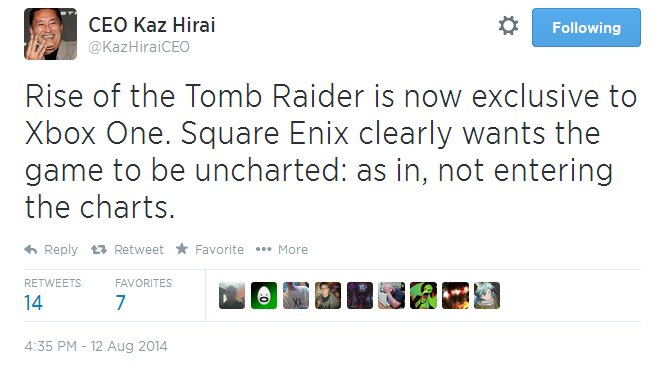This screenshot has width=666, height=392.
Task: Click the Favorite star icon
Action: coord(182,249)
